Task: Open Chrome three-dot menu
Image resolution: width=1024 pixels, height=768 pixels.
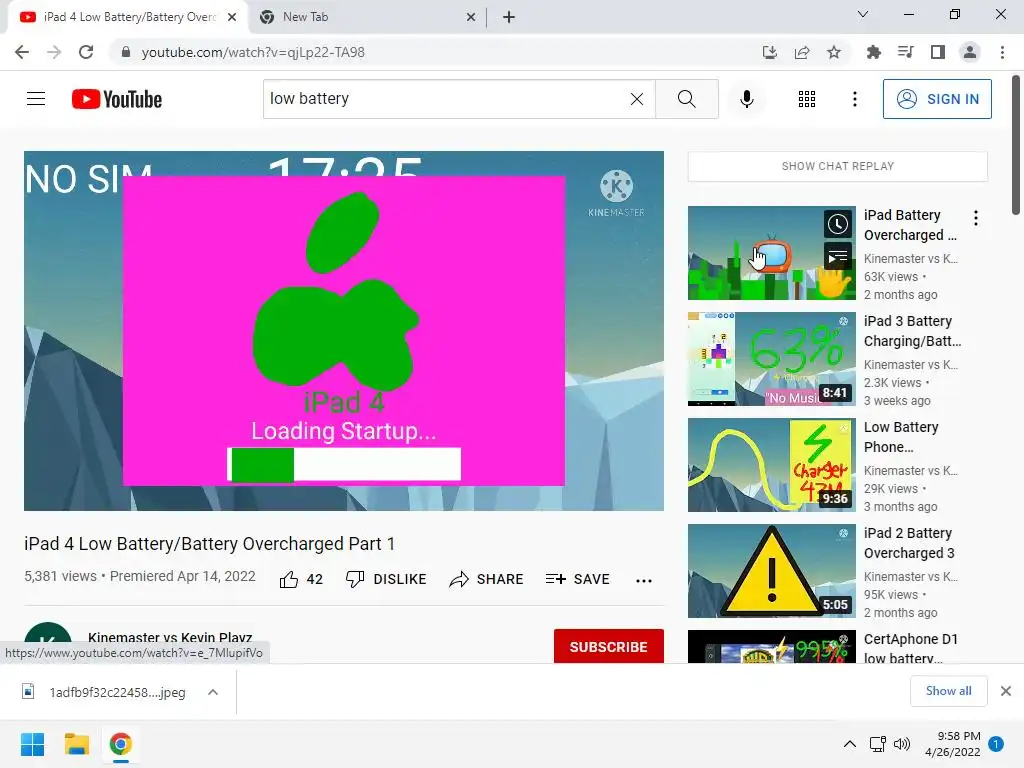Action: click(x=1002, y=52)
